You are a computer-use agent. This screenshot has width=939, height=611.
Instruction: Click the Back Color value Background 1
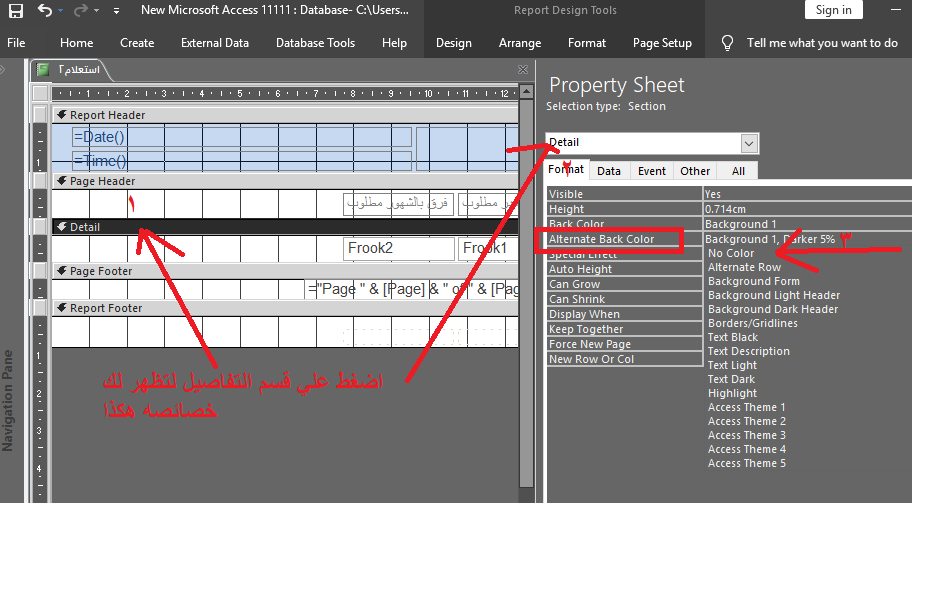(x=807, y=223)
